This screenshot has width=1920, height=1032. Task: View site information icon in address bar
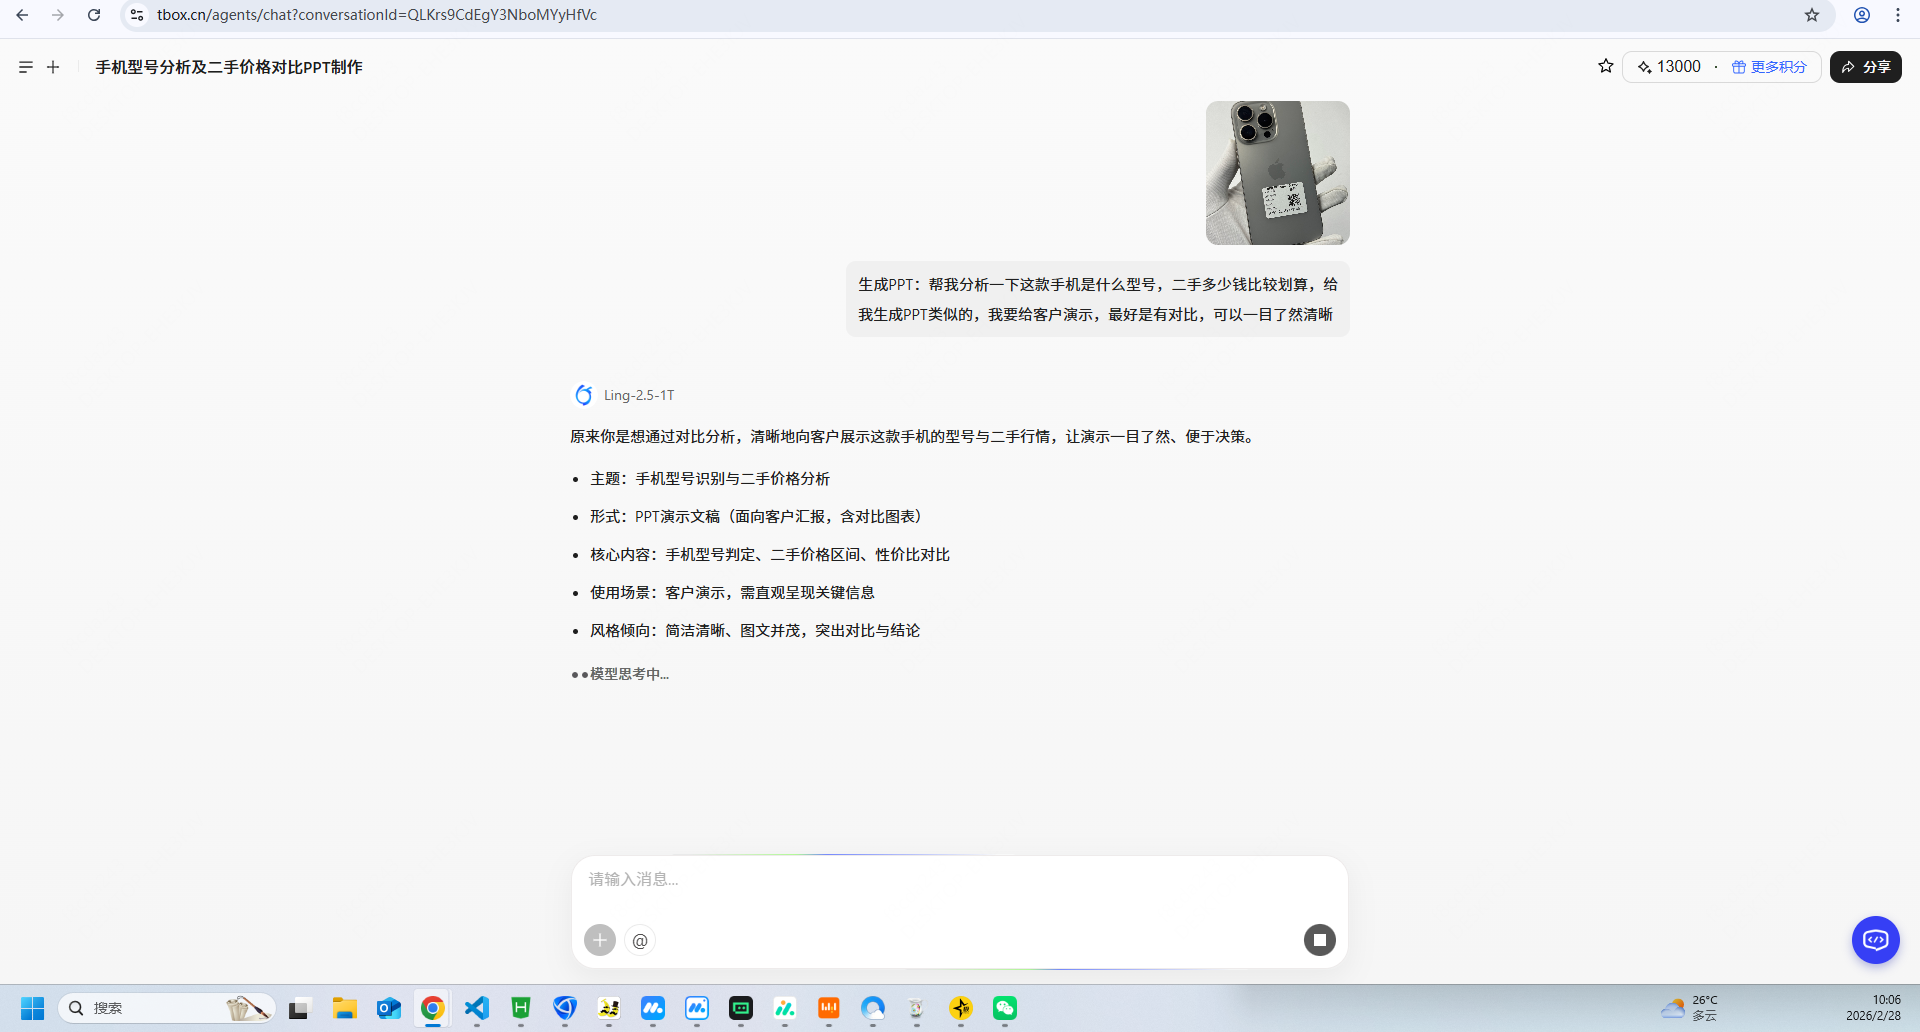point(137,15)
